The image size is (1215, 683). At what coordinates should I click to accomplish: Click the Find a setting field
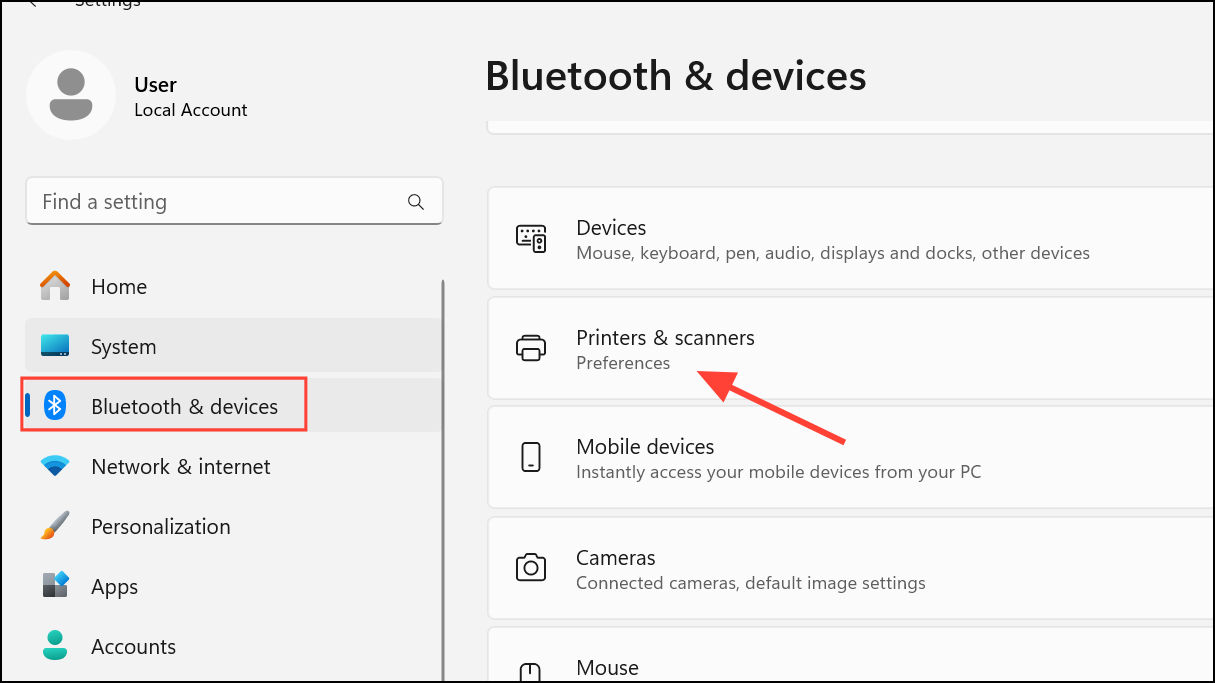click(220, 202)
